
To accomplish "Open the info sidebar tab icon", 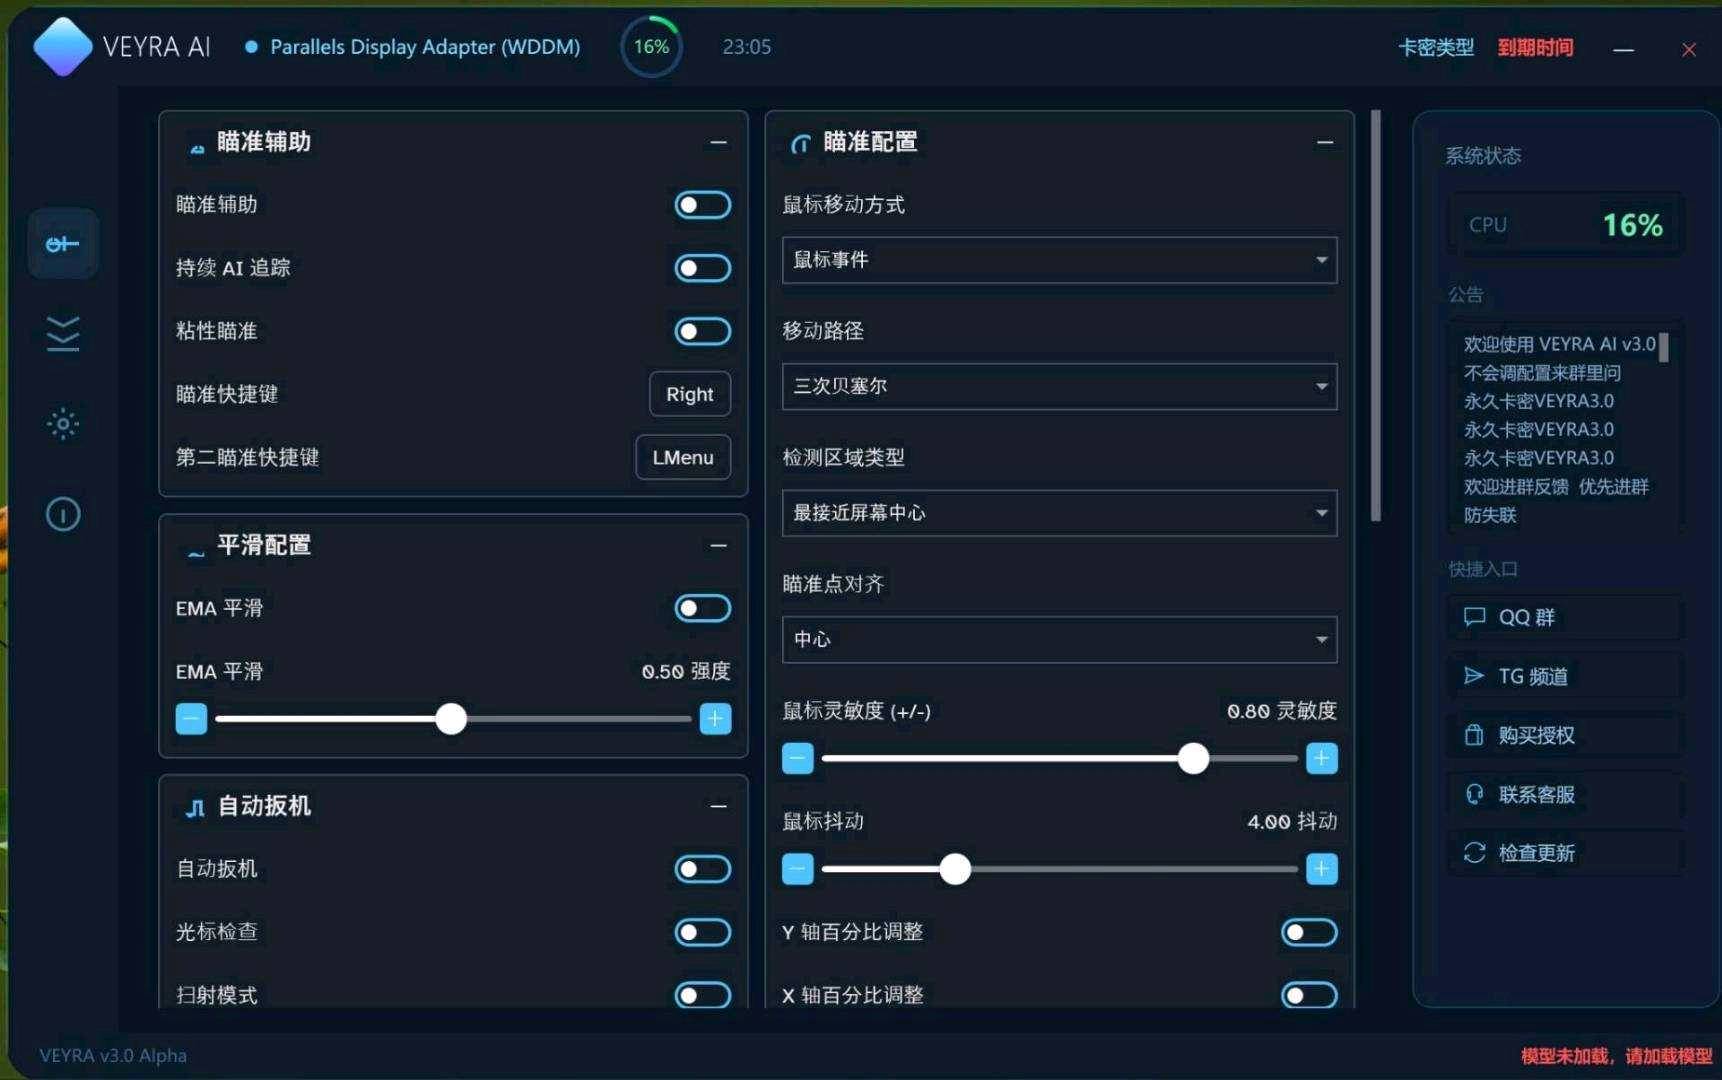I will point(63,514).
